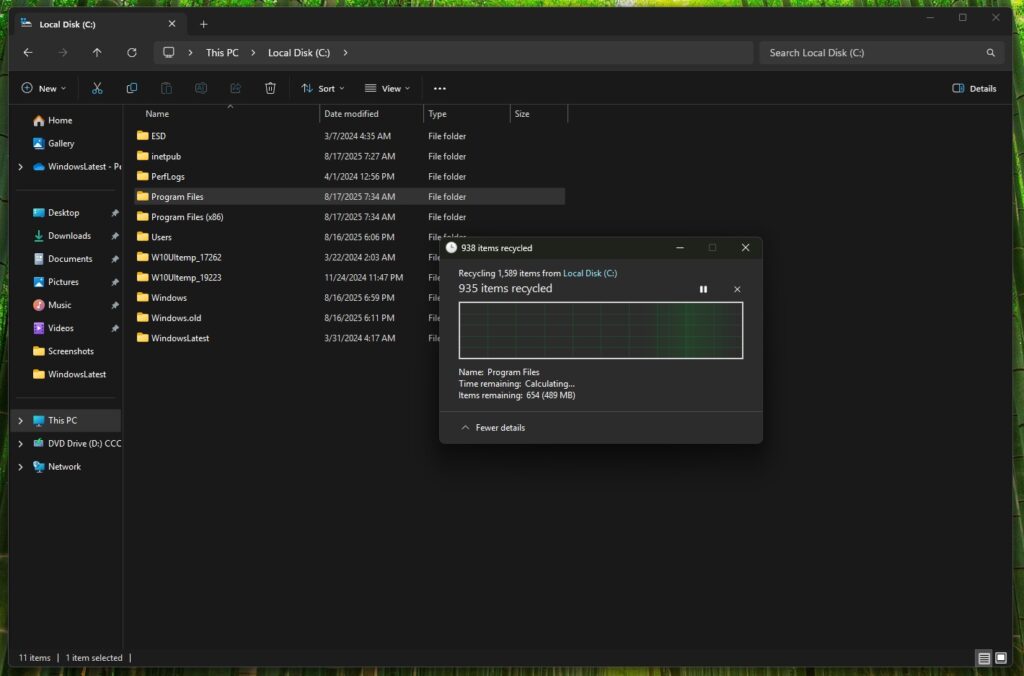The height and width of the screenshot is (676, 1024).
Task: Select the Share toolbar icon
Action: (235, 88)
